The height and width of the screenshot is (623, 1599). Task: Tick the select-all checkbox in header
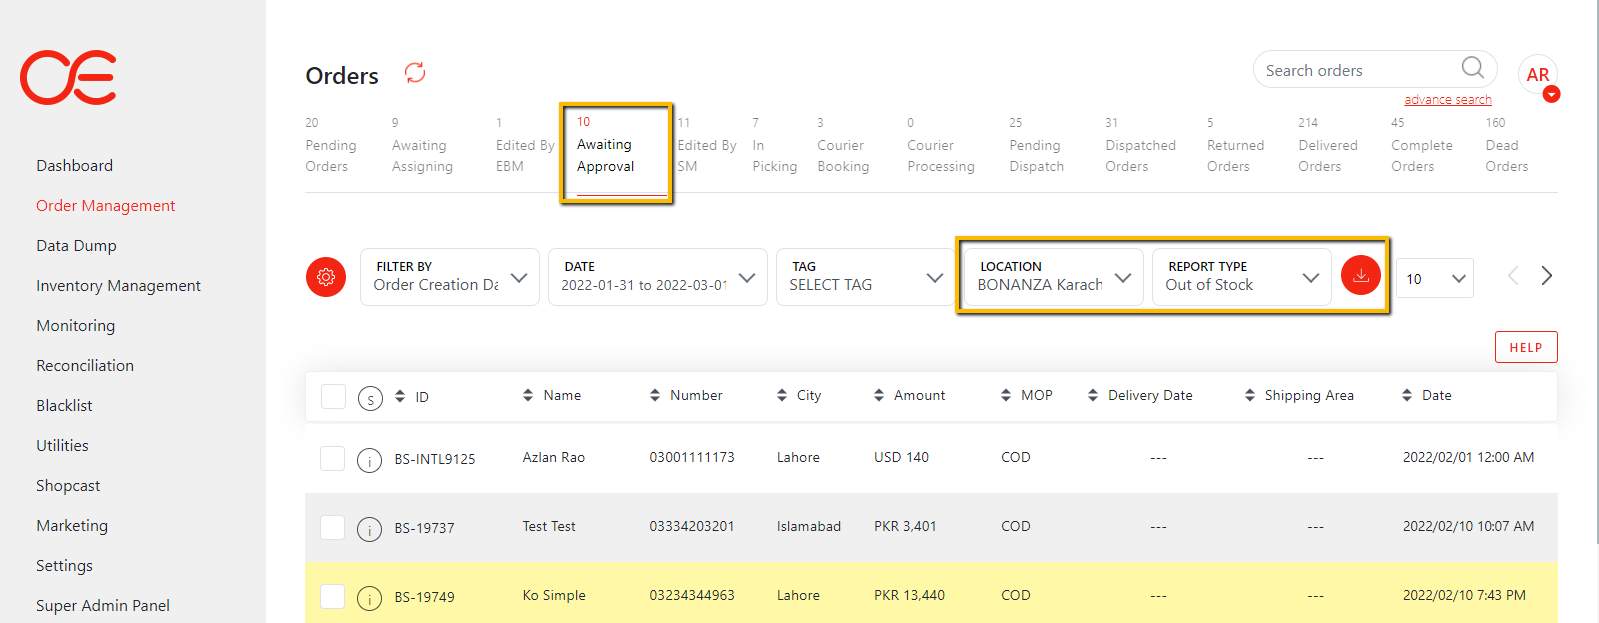(333, 397)
